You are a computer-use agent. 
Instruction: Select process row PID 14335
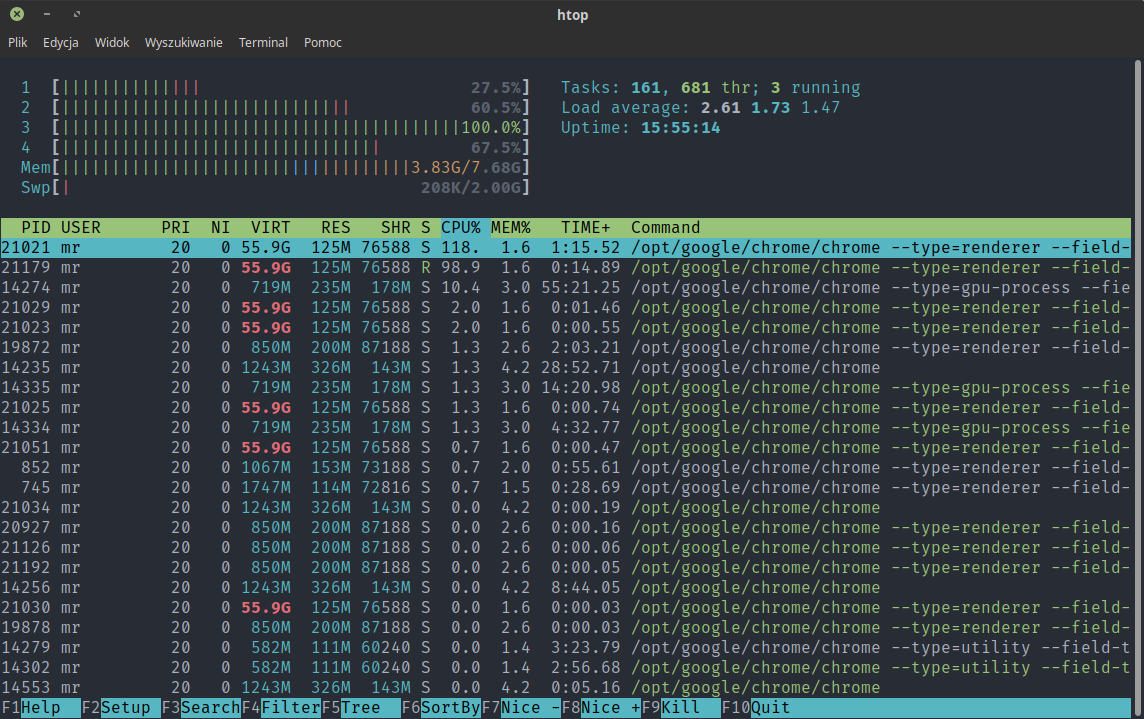pyautogui.click(x=566, y=388)
